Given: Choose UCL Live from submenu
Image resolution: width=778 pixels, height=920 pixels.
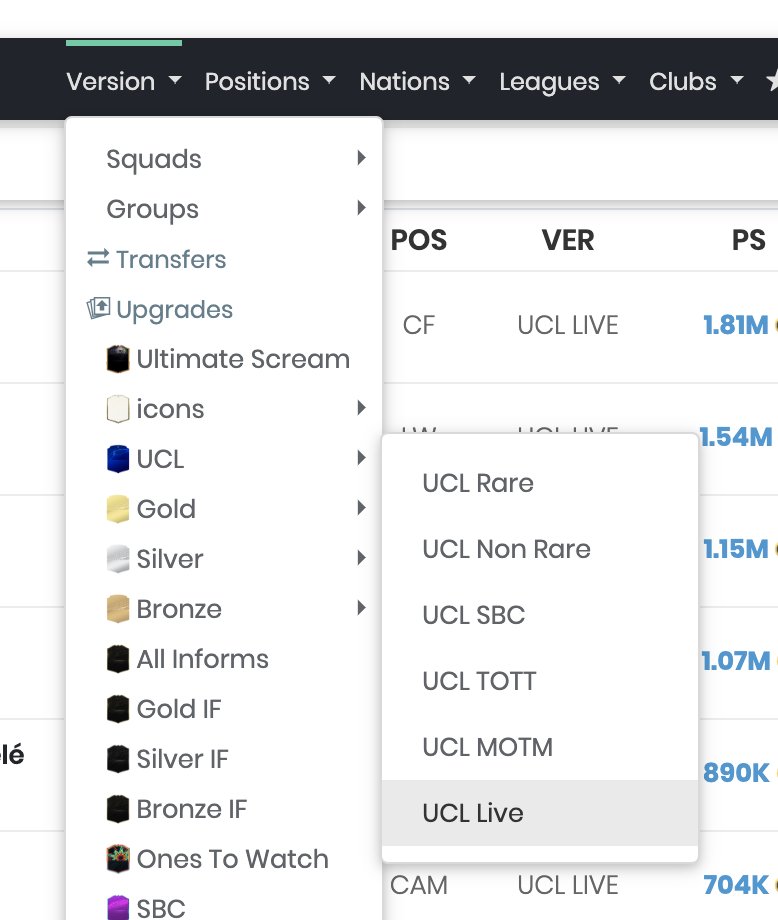Looking at the screenshot, I should coord(540,813).
